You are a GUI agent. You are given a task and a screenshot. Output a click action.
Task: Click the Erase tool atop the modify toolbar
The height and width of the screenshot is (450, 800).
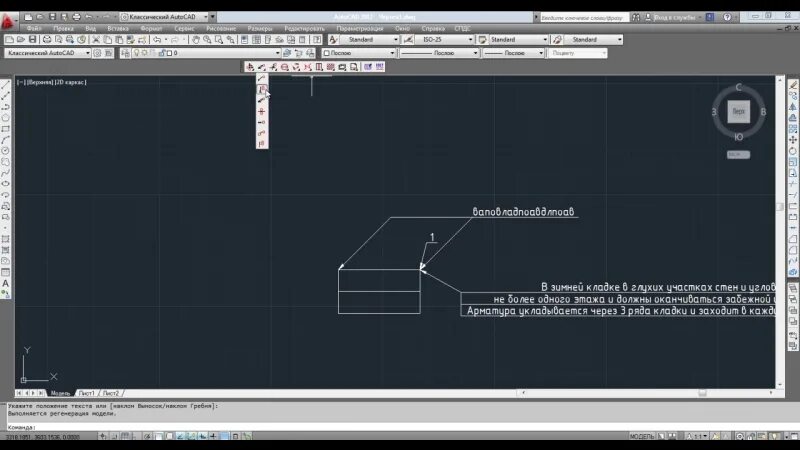(793, 85)
